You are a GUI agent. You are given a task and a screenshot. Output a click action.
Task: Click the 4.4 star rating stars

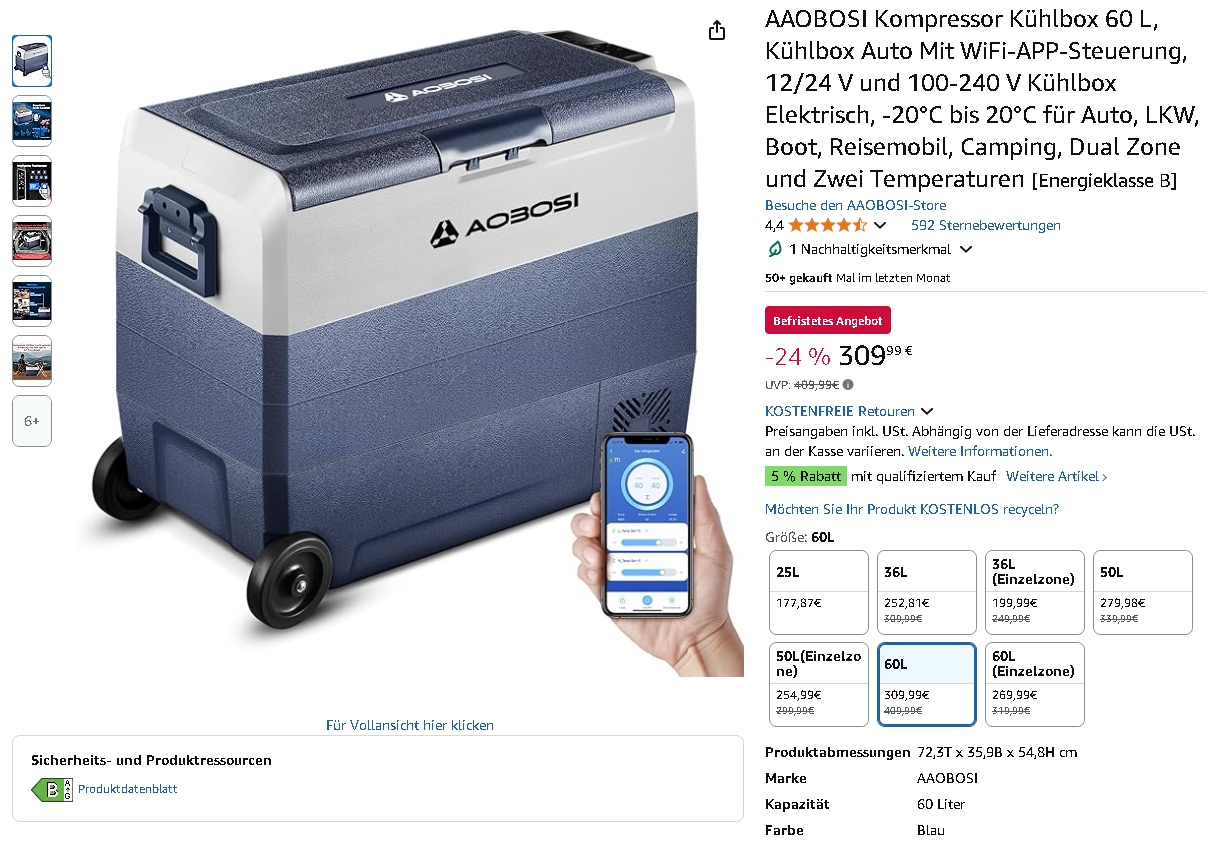[827, 225]
